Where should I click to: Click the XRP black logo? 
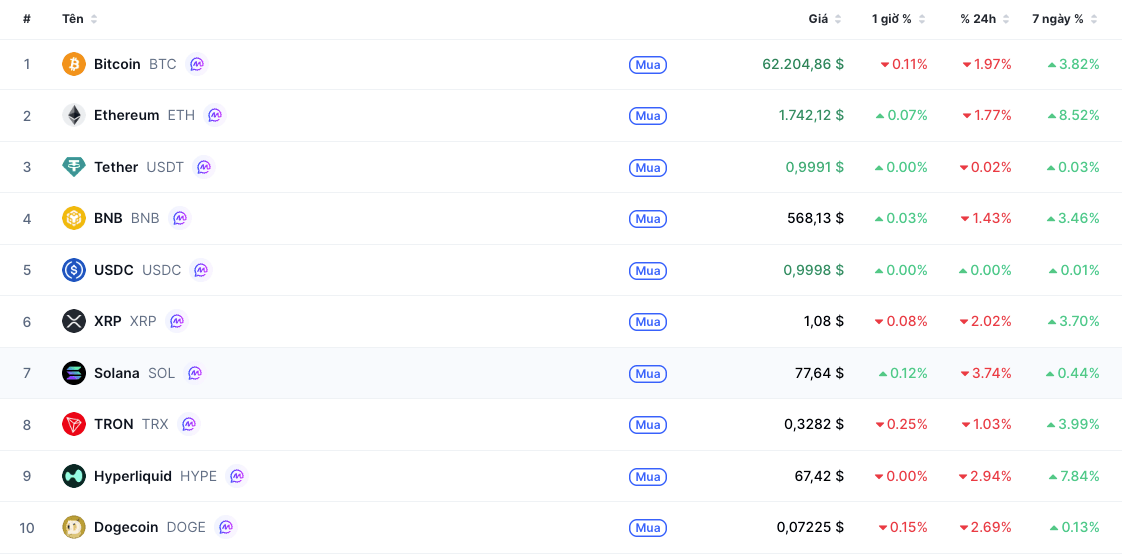pyautogui.click(x=74, y=321)
